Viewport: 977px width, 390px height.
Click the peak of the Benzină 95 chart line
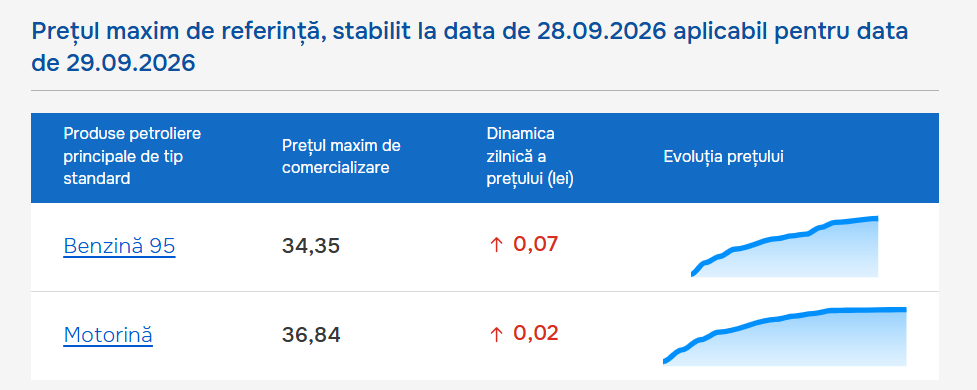[x=875, y=218]
